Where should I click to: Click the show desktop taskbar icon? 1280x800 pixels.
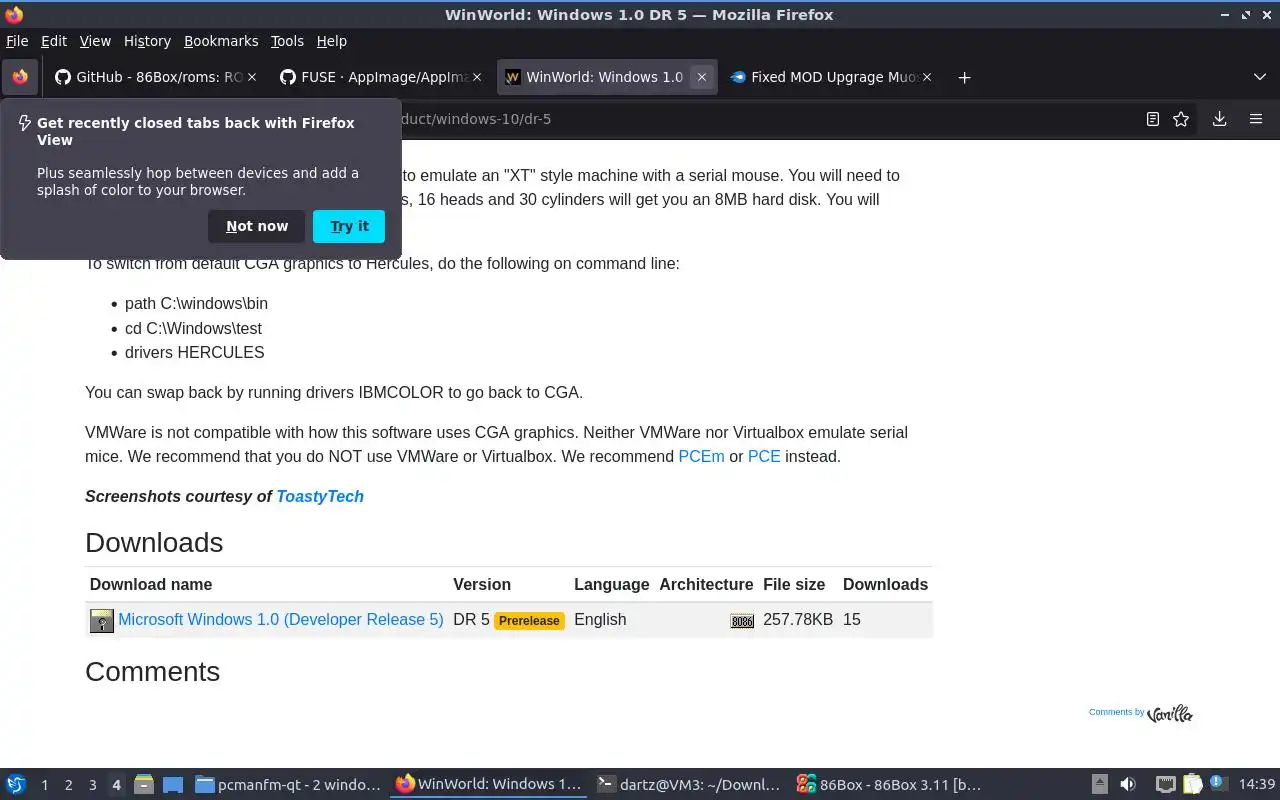(x=173, y=784)
